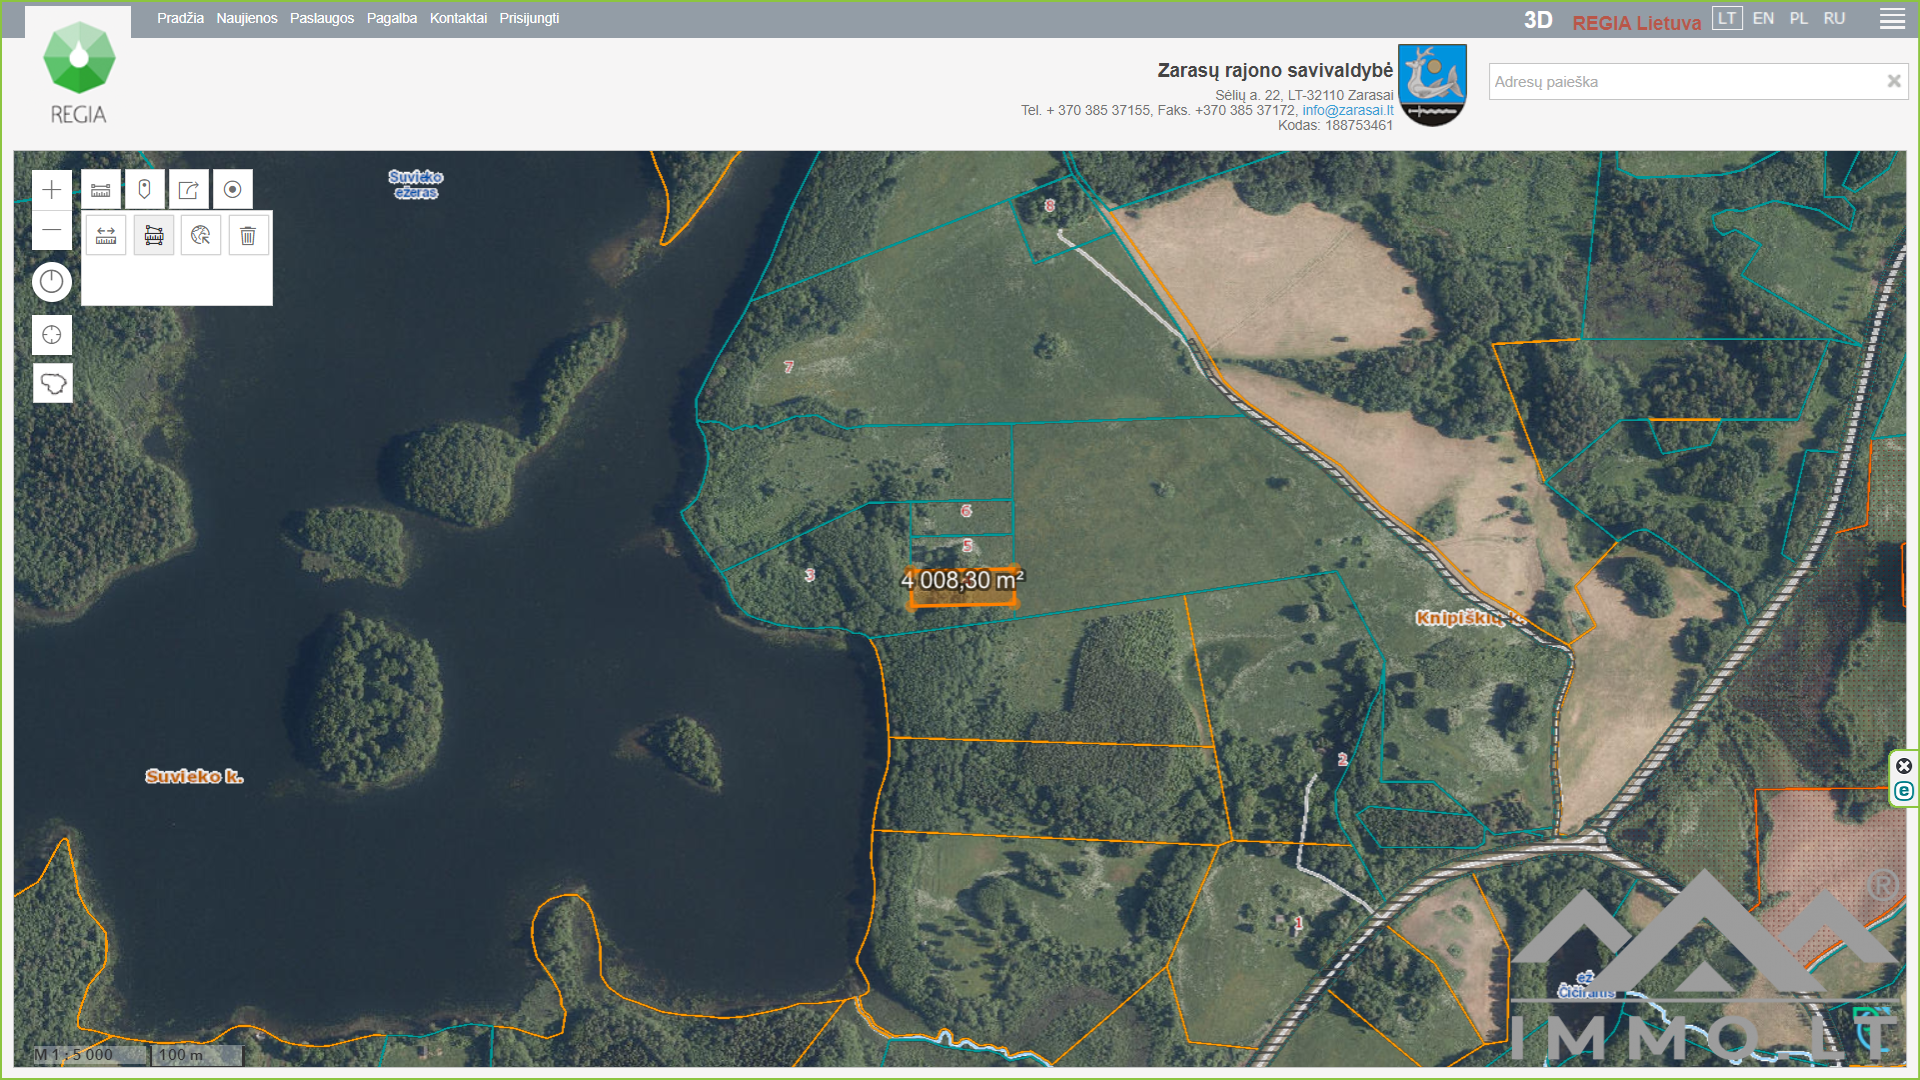The image size is (1920, 1080).
Task: Switch to 3D view
Action: 1537,20
